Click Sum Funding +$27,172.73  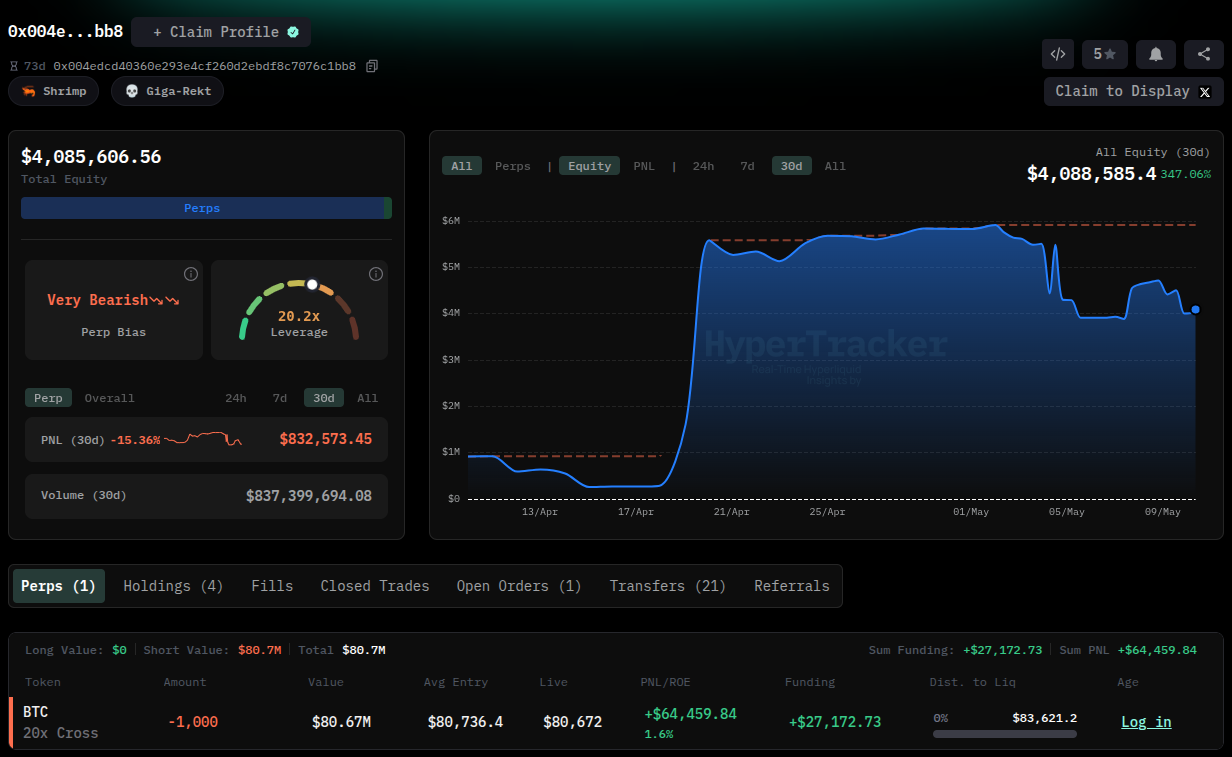[1003, 650]
